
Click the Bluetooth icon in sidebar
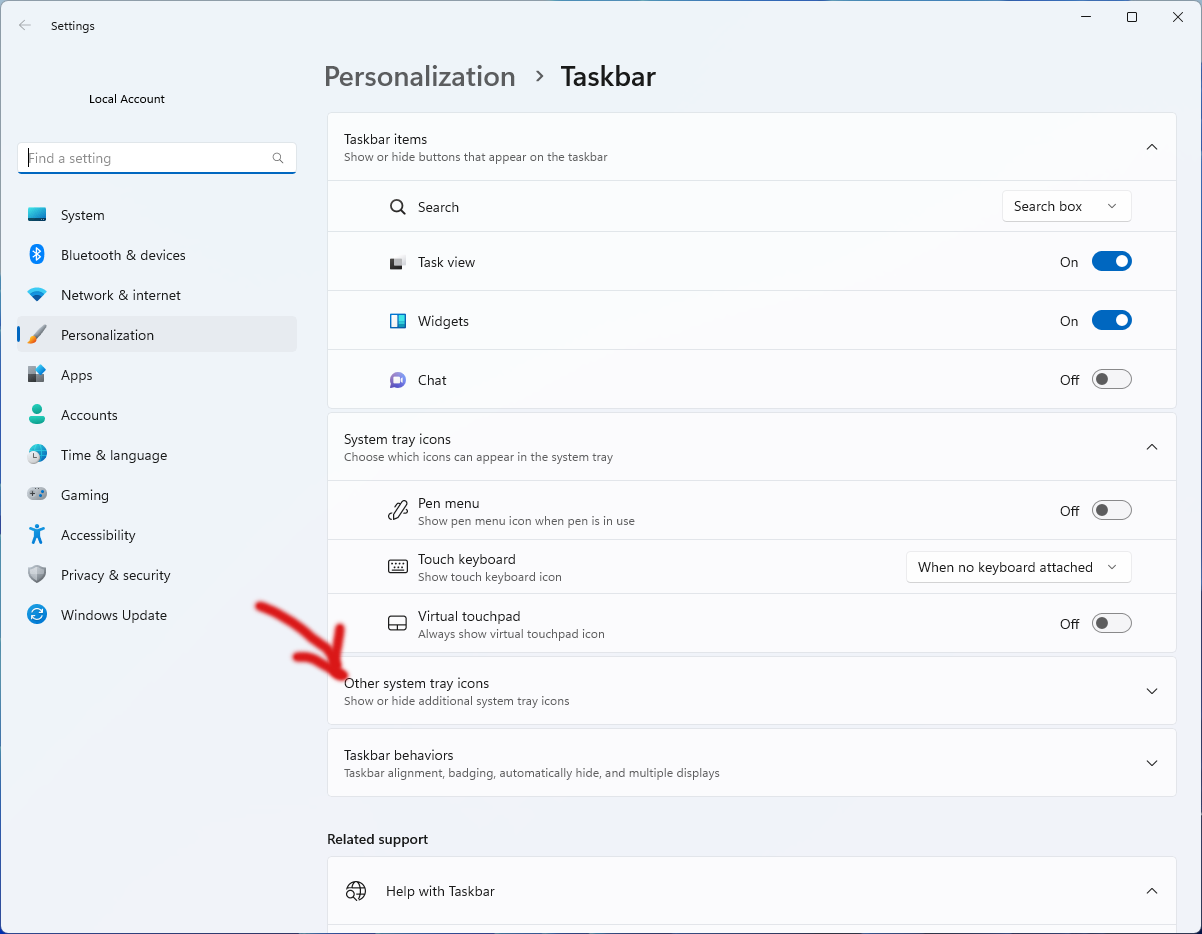click(37, 255)
